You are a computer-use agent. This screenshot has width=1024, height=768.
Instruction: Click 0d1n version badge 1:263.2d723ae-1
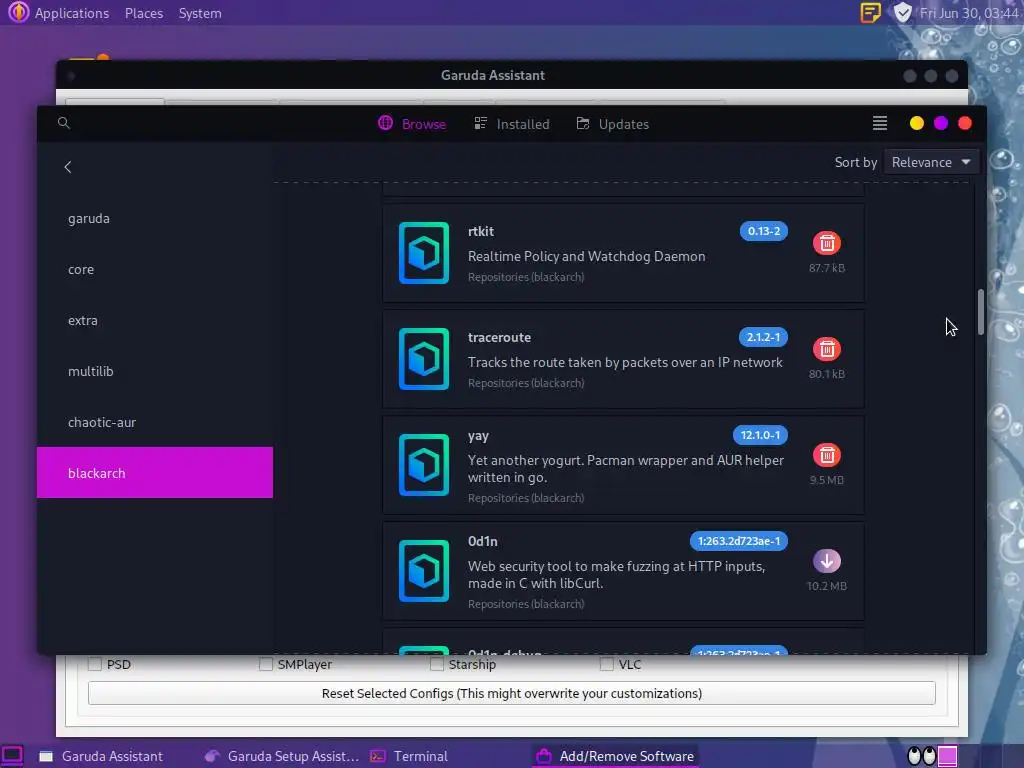[739, 541]
